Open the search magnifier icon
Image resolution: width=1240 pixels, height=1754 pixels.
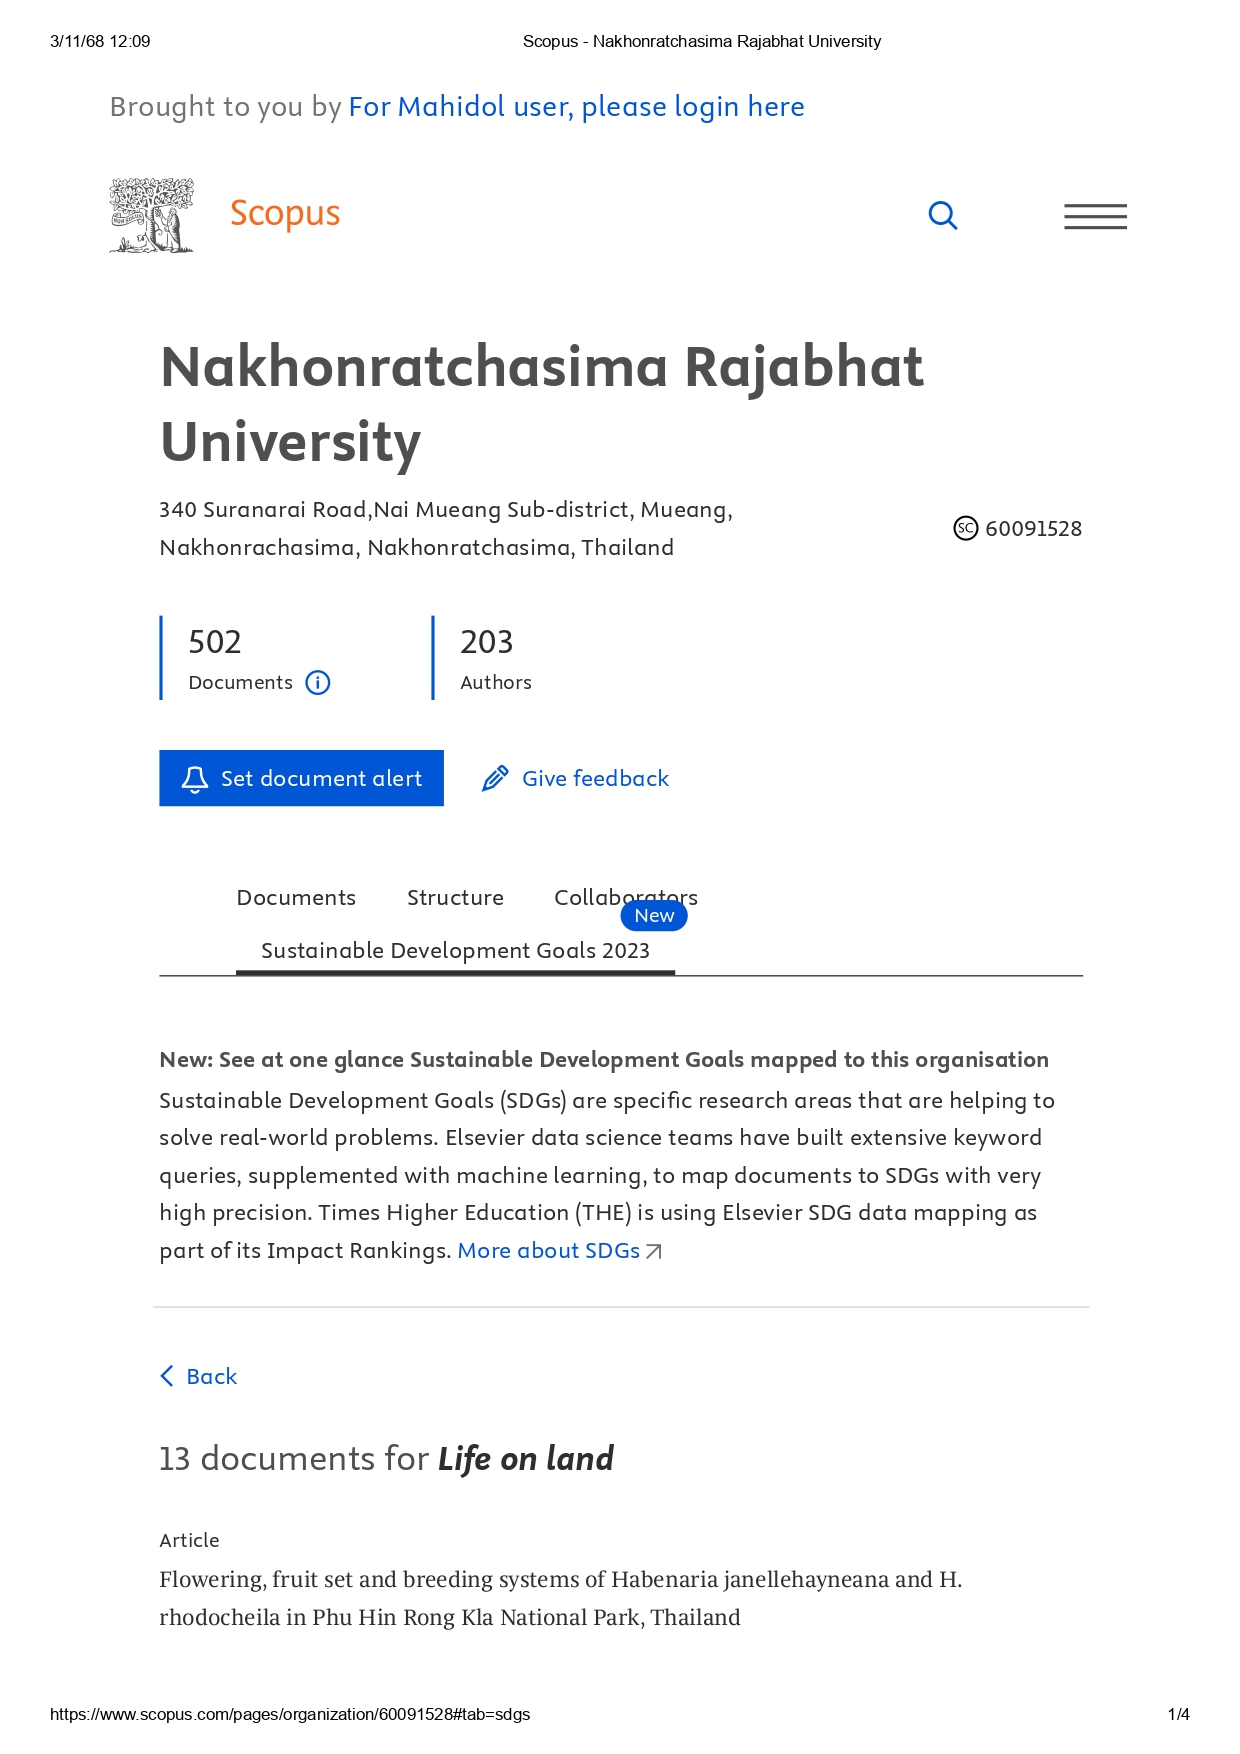point(942,215)
